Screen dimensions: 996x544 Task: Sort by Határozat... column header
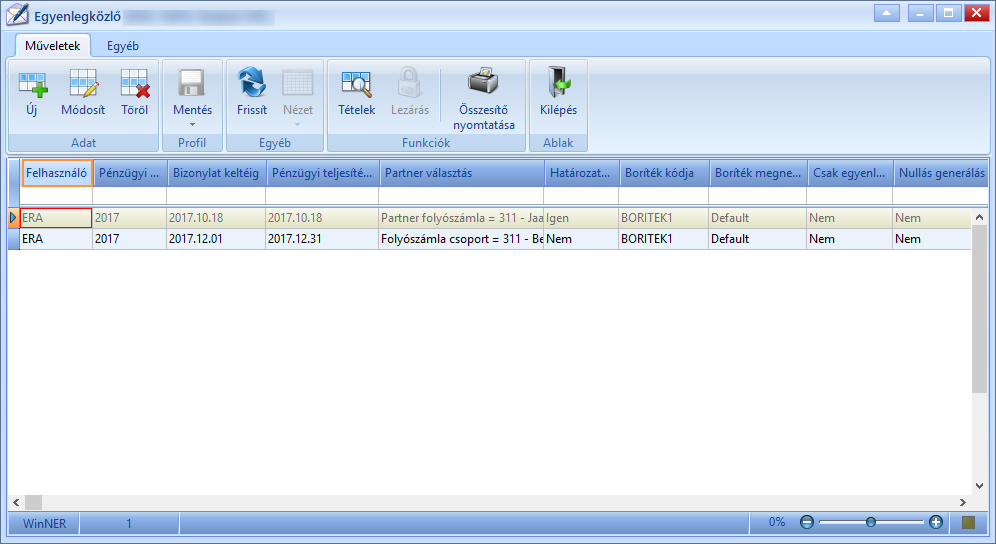[x=581, y=173]
